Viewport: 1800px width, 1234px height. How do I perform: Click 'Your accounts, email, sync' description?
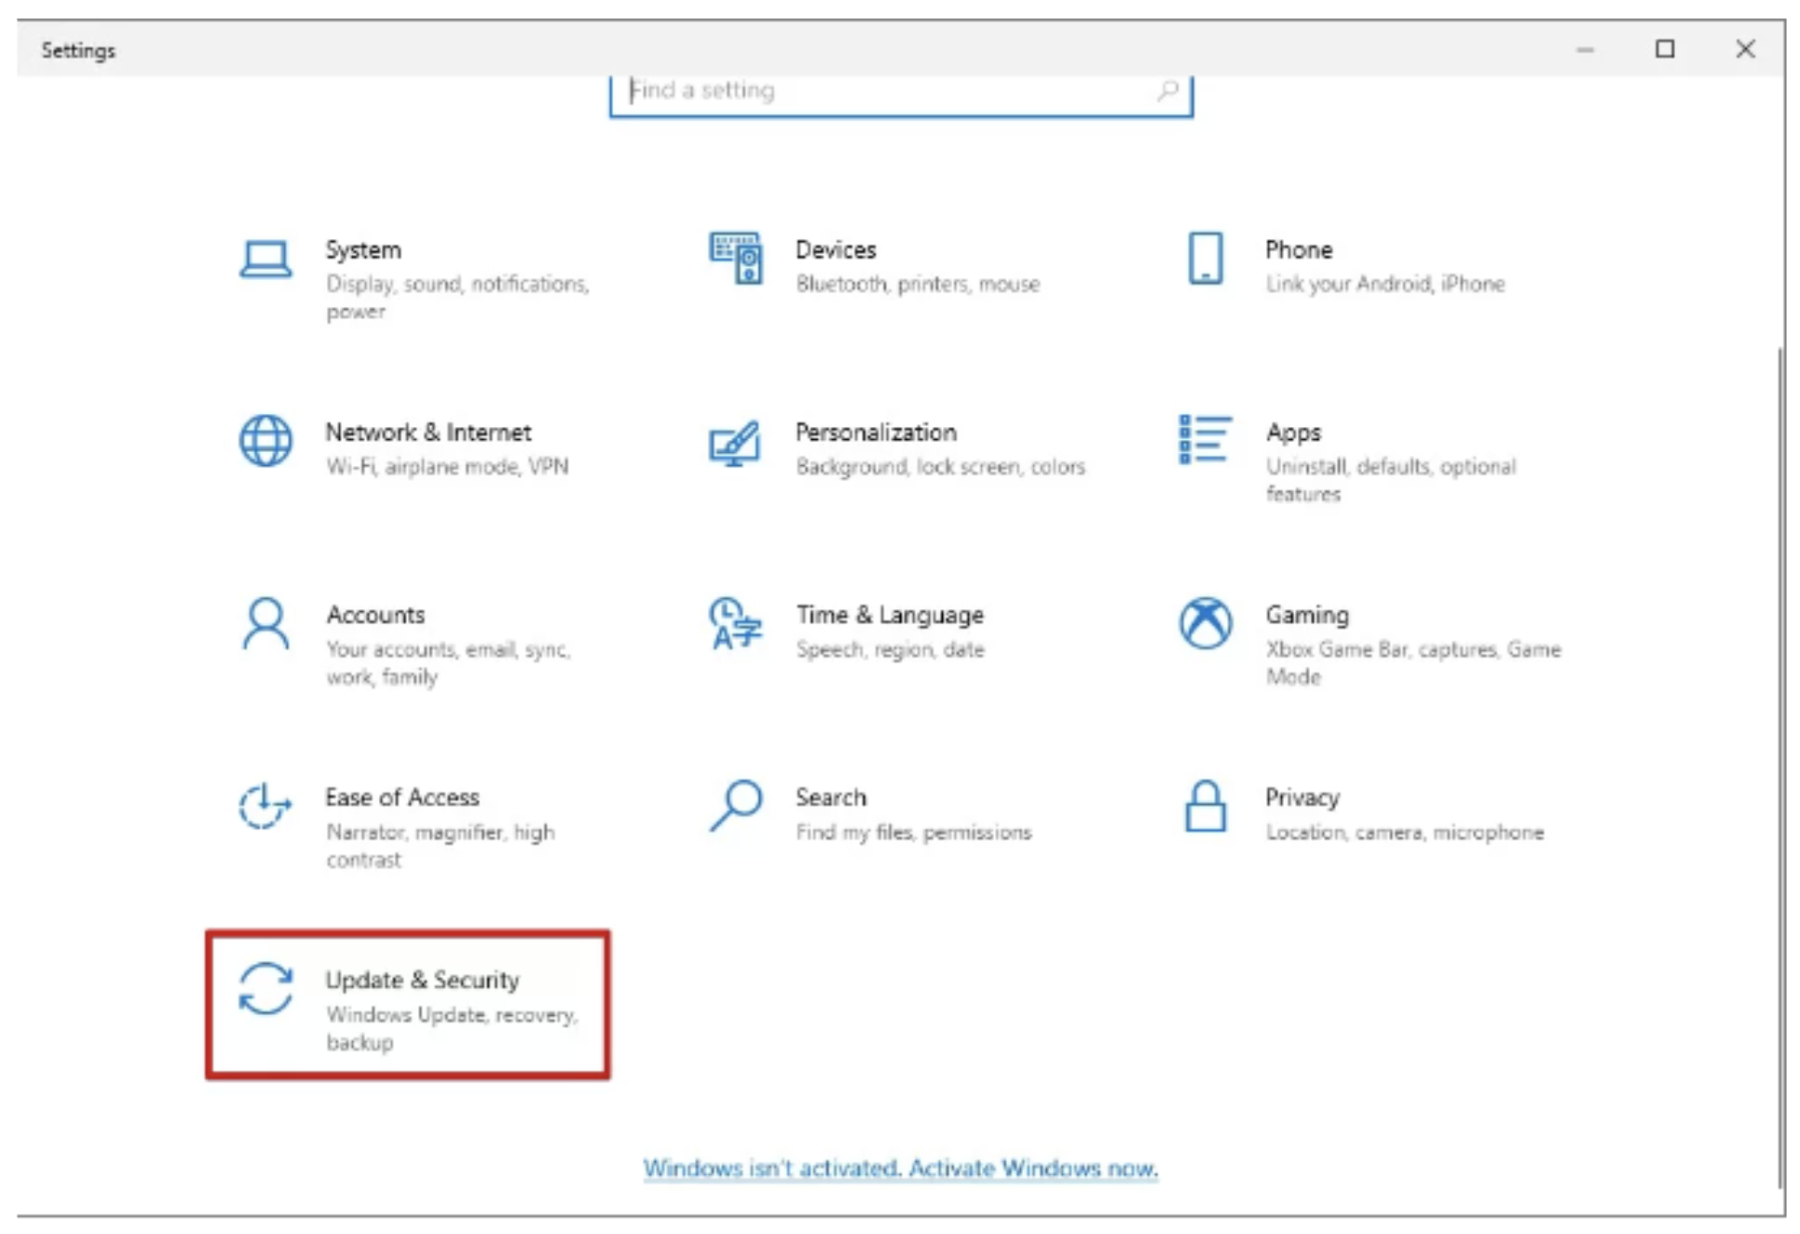point(449,663)
